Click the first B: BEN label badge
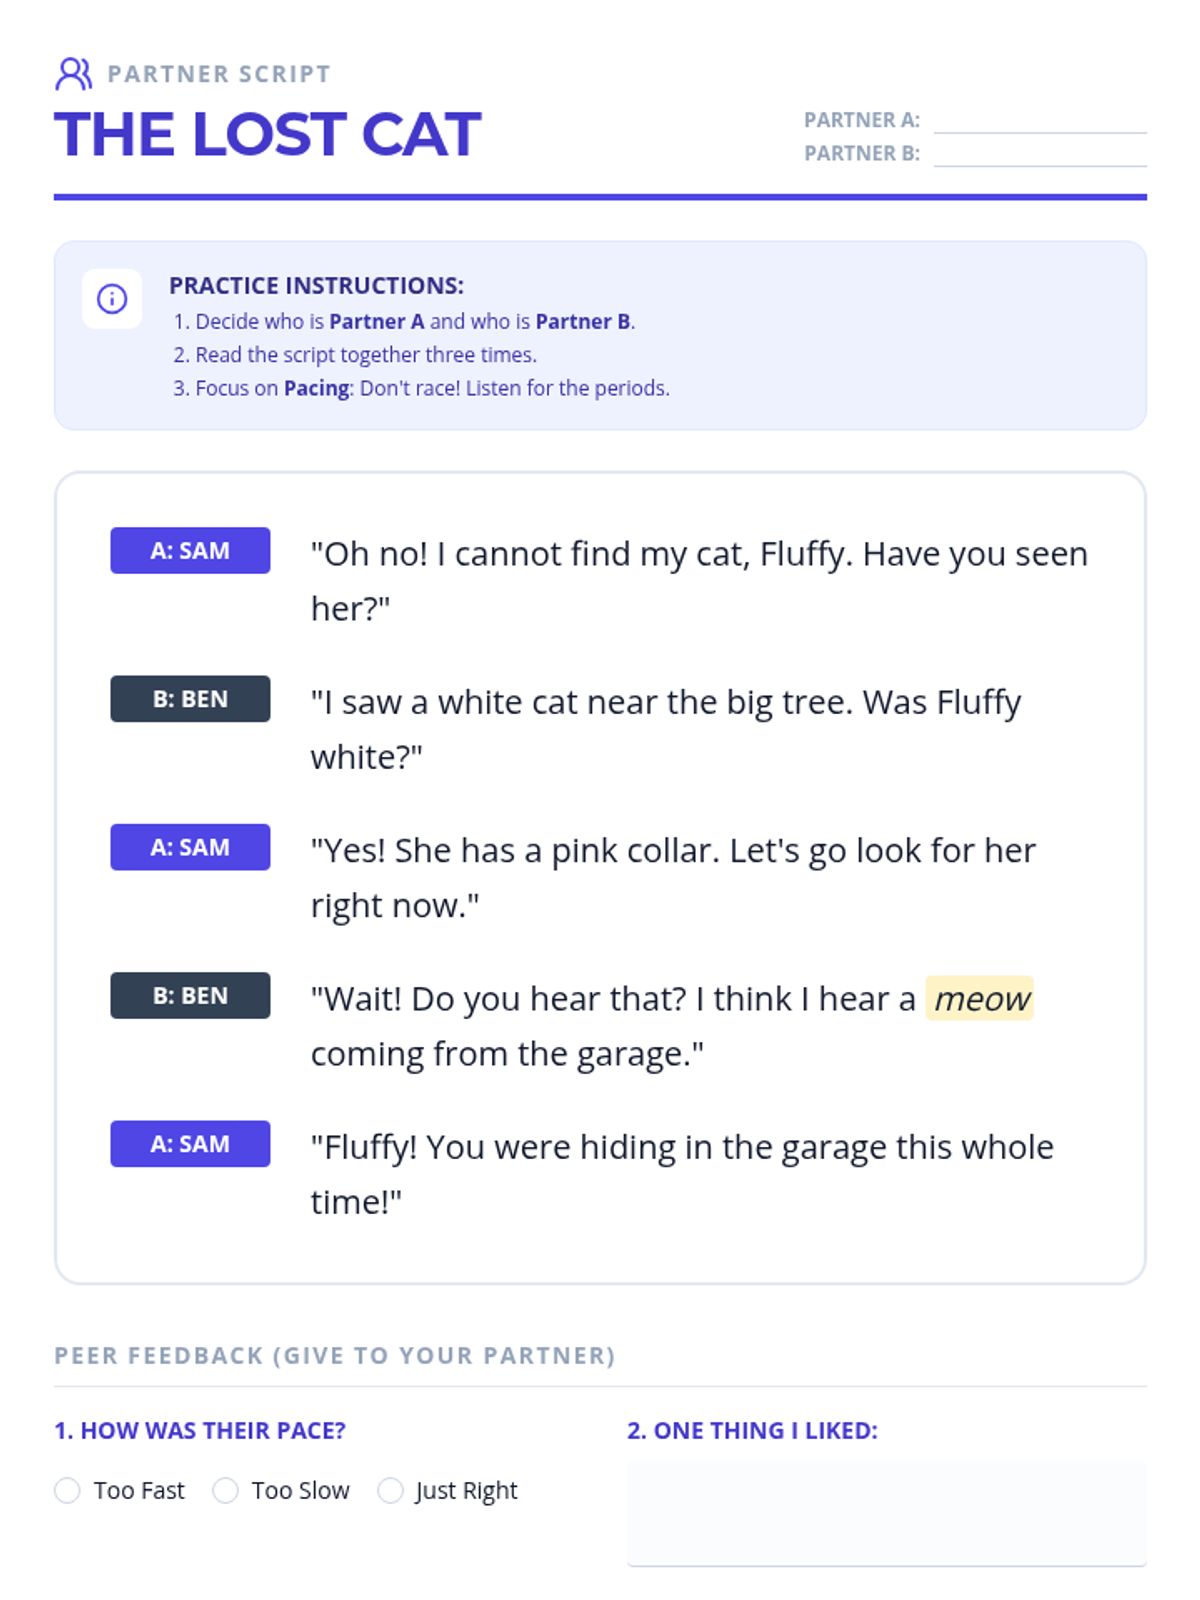This screenshot has width=1200, height=1600. 190,699
